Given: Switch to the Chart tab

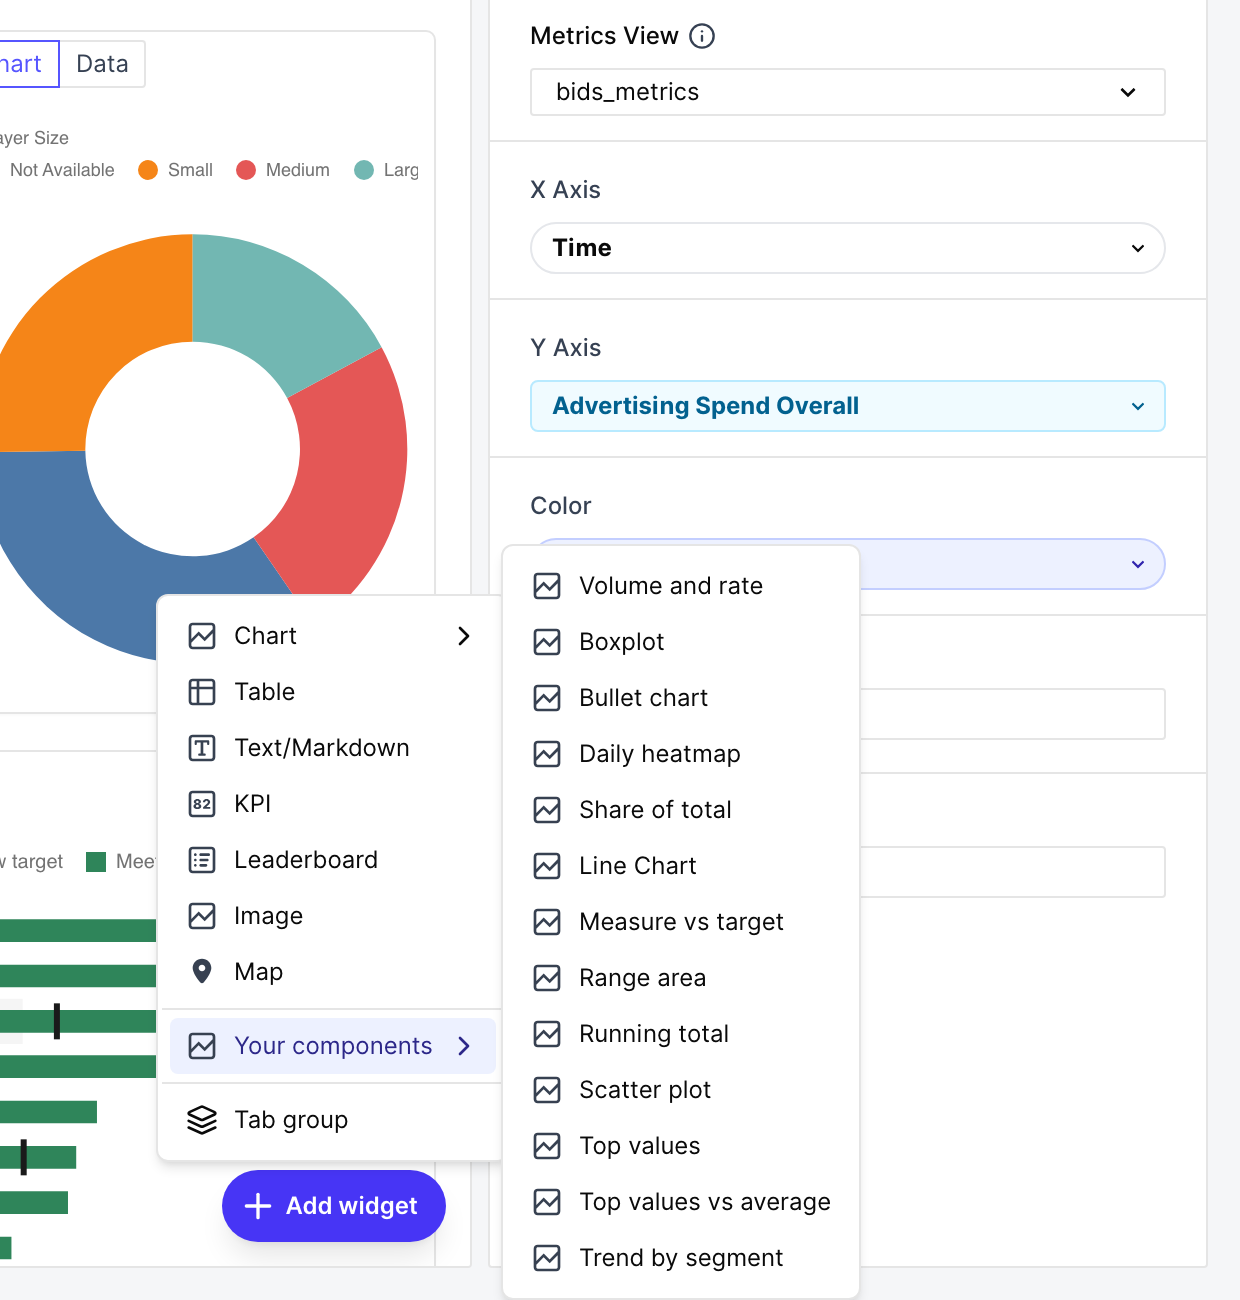Looking at the screenshot, I should tap(27, 64).
